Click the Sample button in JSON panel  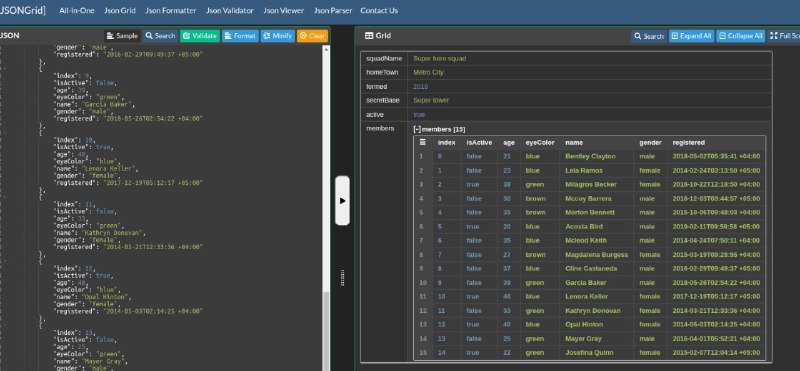[x=122, y=36]
